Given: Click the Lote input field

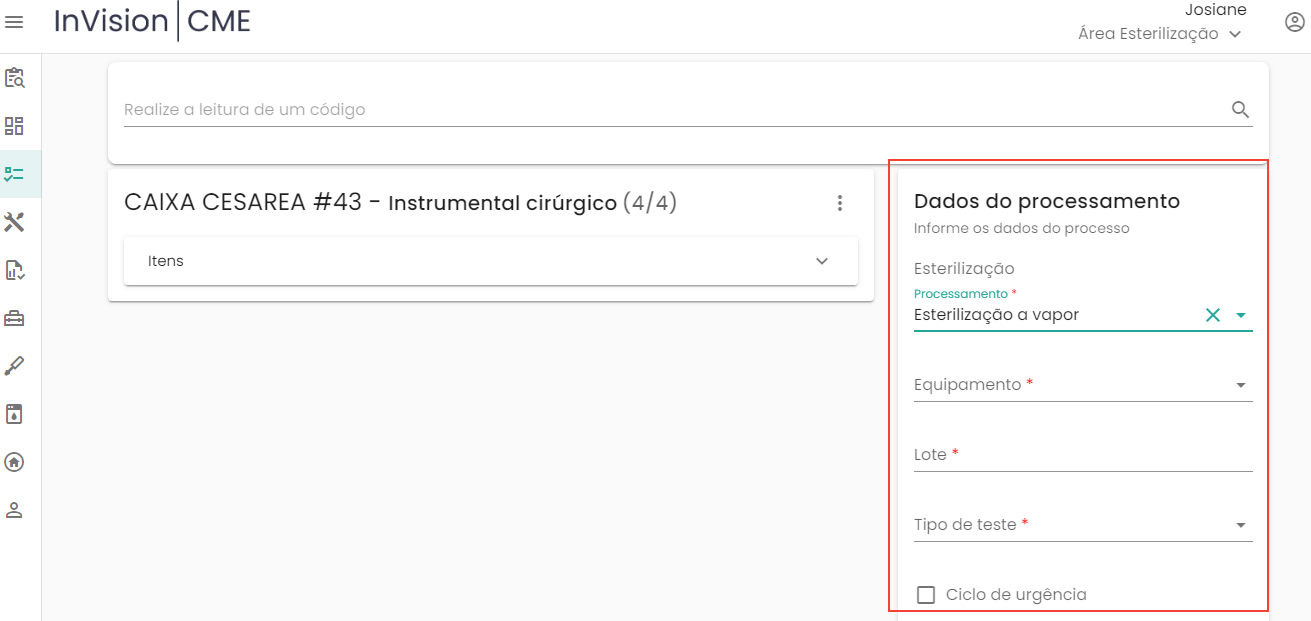Looking at the screenshot, I should (1082, 455).
